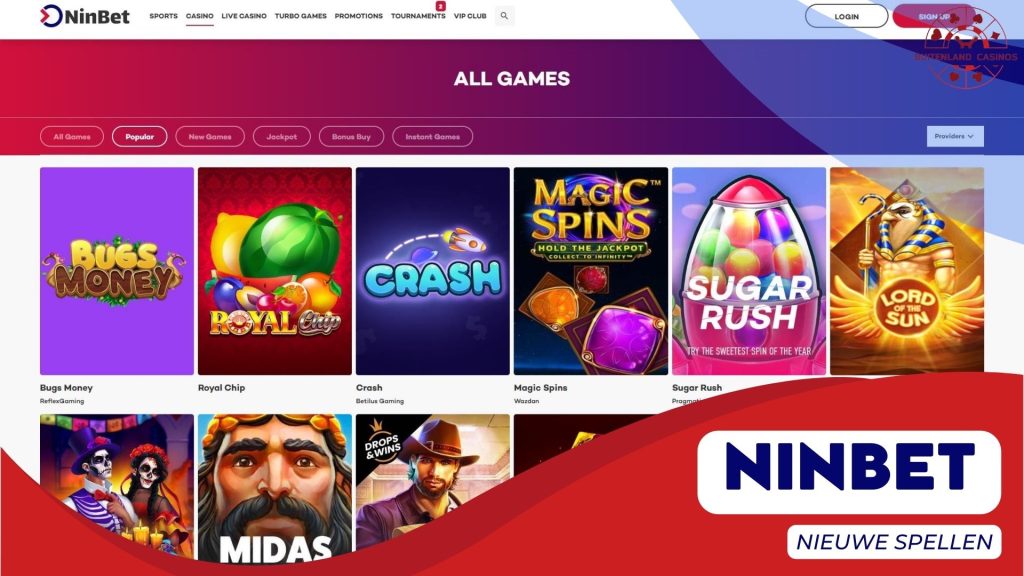This screenshot has height=576, width=1024.
Task: Open the Sports menu item
Action: coord(163,16)
